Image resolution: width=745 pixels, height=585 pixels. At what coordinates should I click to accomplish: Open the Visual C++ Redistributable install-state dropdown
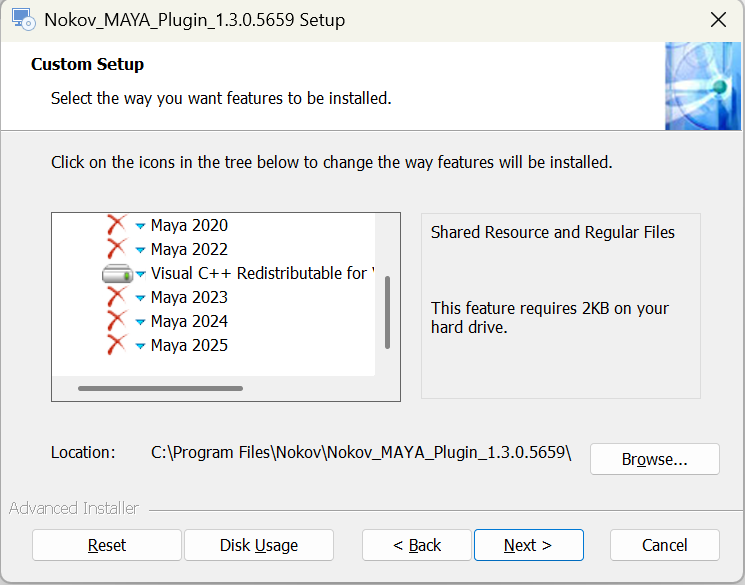point(140,274)
